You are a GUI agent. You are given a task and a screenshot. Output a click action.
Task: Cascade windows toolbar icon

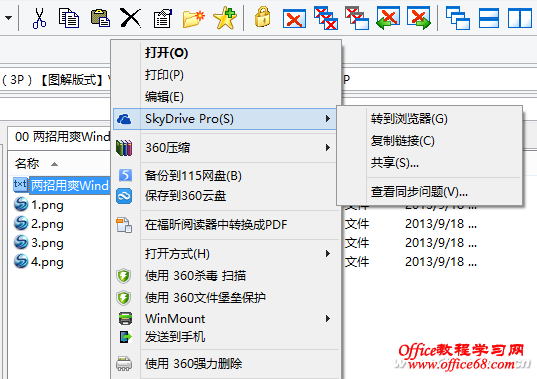pyautogui.click(x=458, y=18)
